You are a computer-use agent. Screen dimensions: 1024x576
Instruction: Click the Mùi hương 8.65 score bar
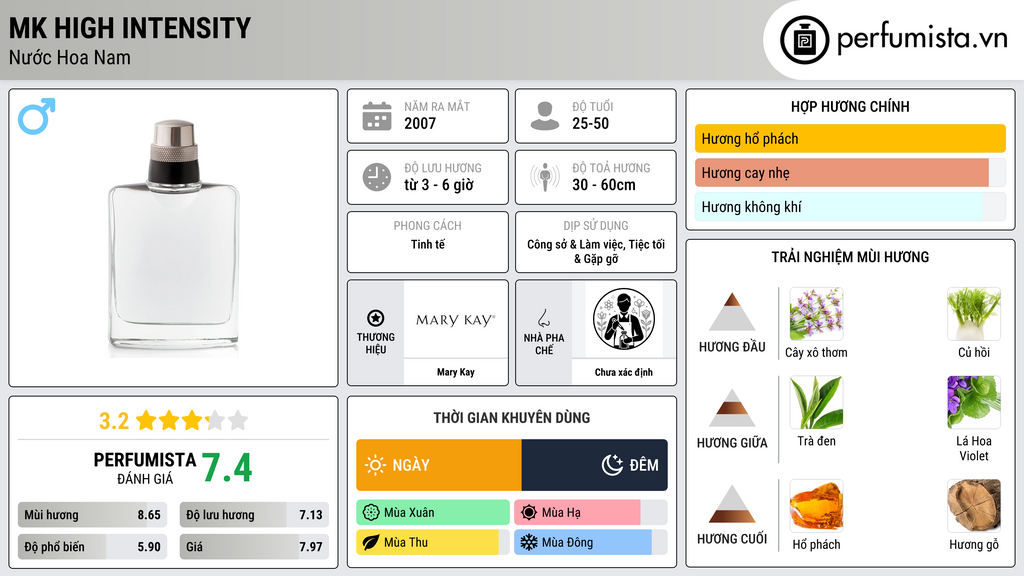(x=92, y=515)
